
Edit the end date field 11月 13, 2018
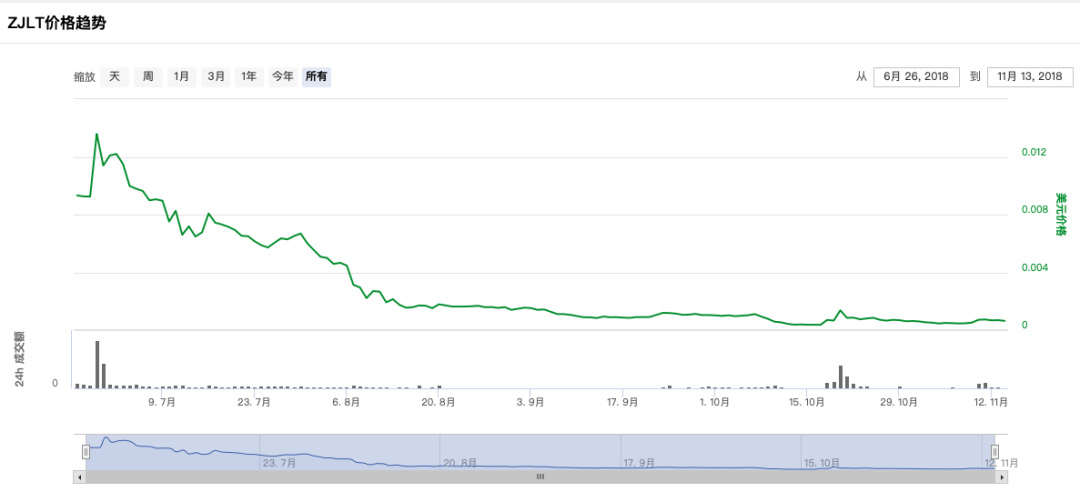point(1030,77)
